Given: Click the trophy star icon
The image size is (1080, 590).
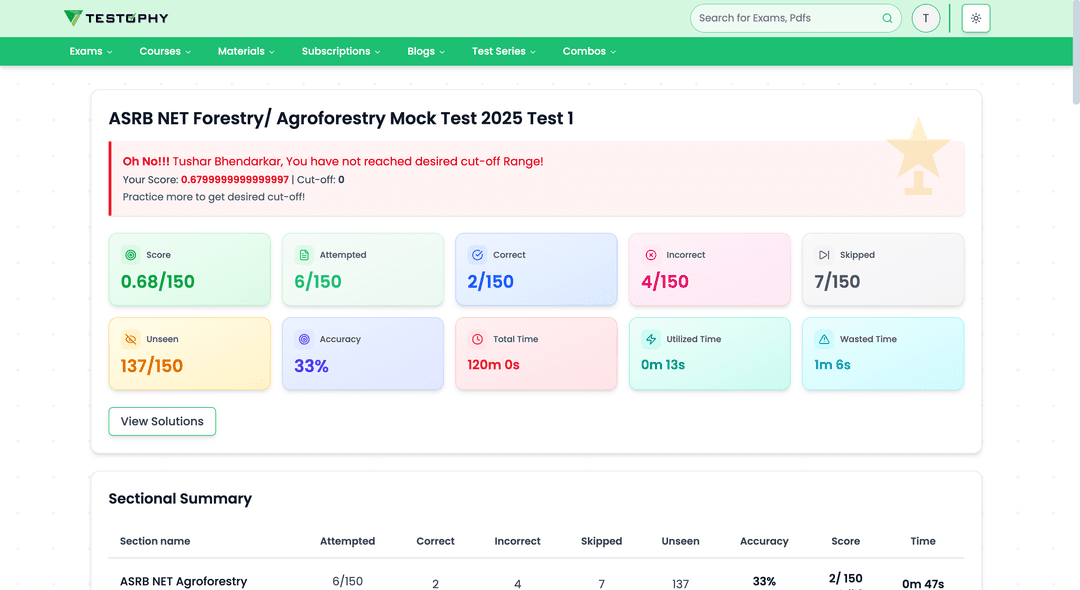Looking at the screenshot, I should (918, 156).
